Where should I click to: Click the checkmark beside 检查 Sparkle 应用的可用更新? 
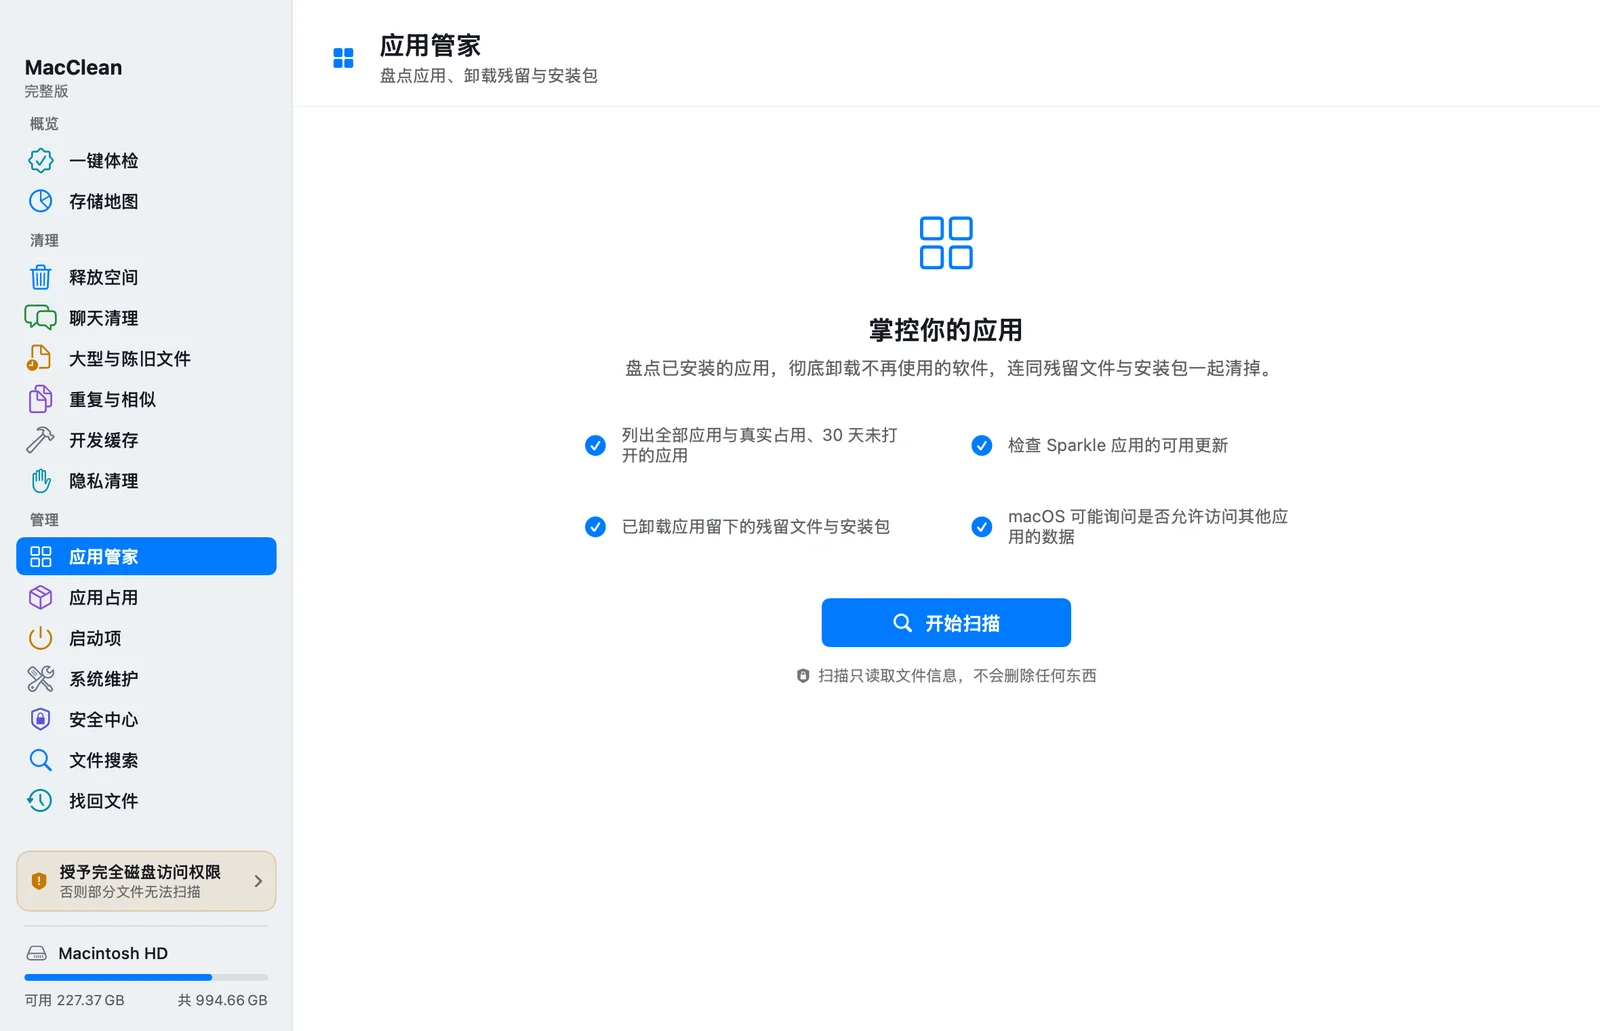click(982, 445)
